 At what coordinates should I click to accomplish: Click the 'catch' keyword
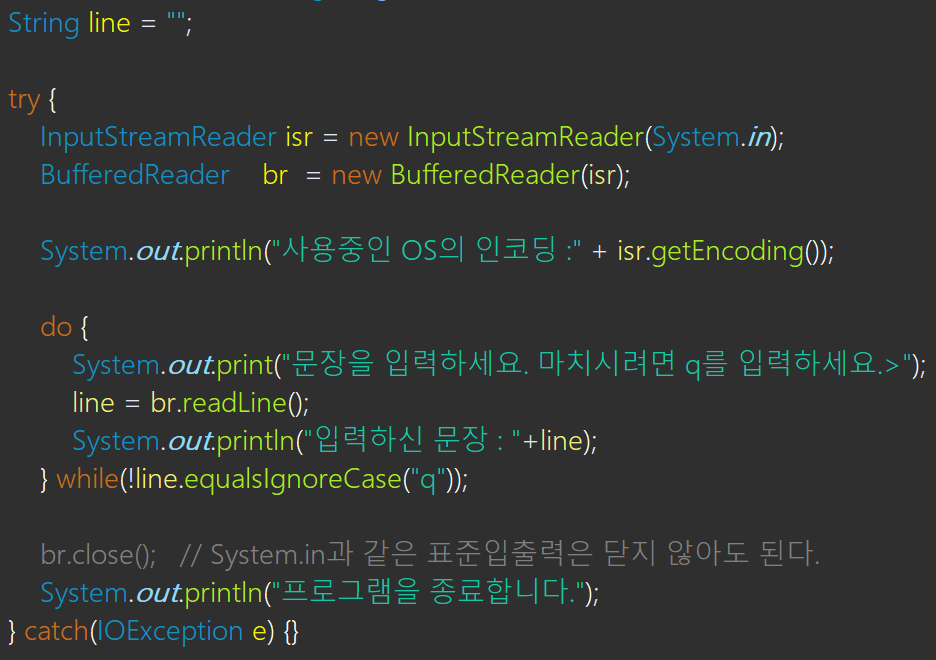click(x=56, y=631)
